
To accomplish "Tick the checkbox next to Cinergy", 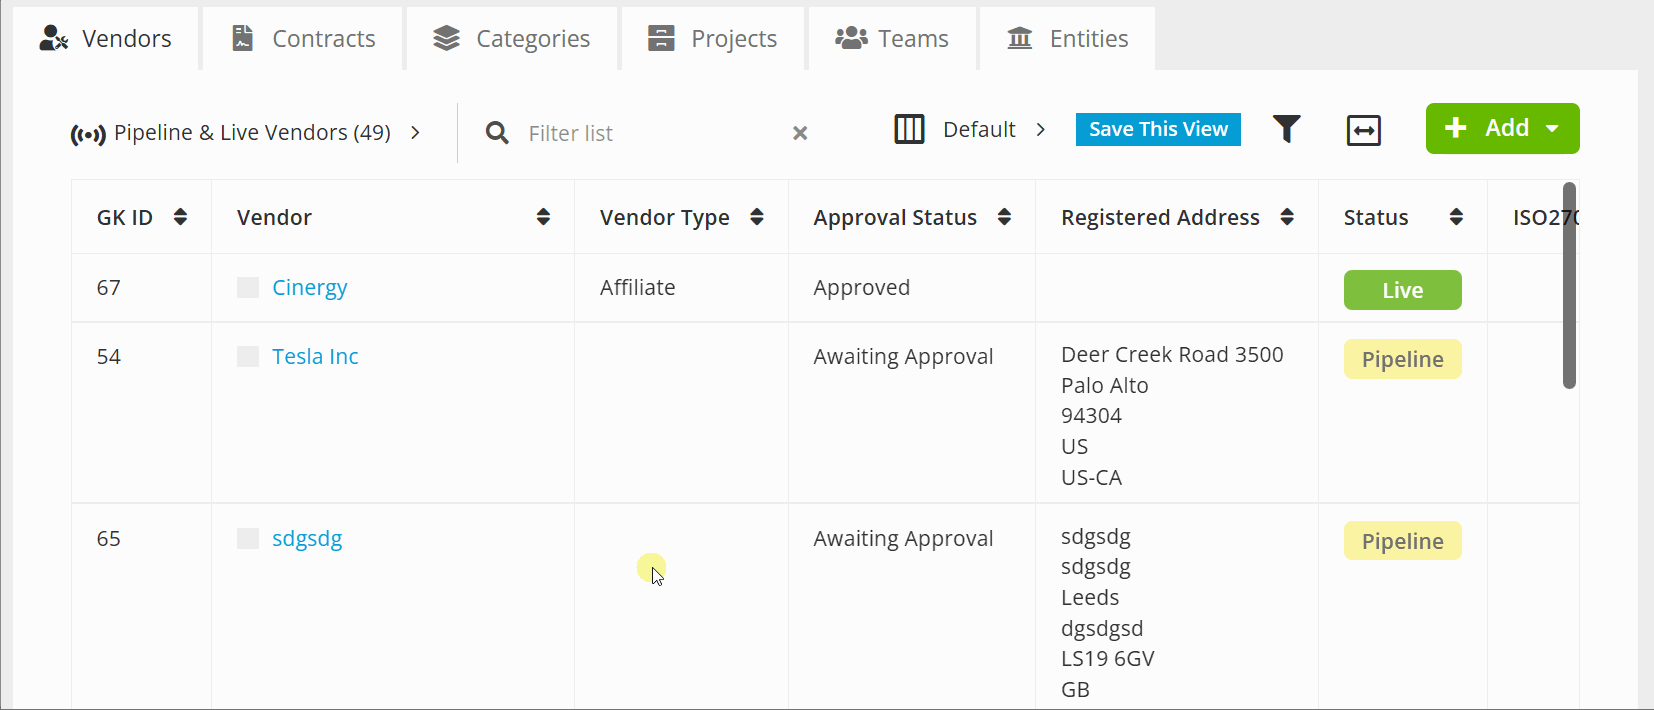I will (x=248, y=288).
